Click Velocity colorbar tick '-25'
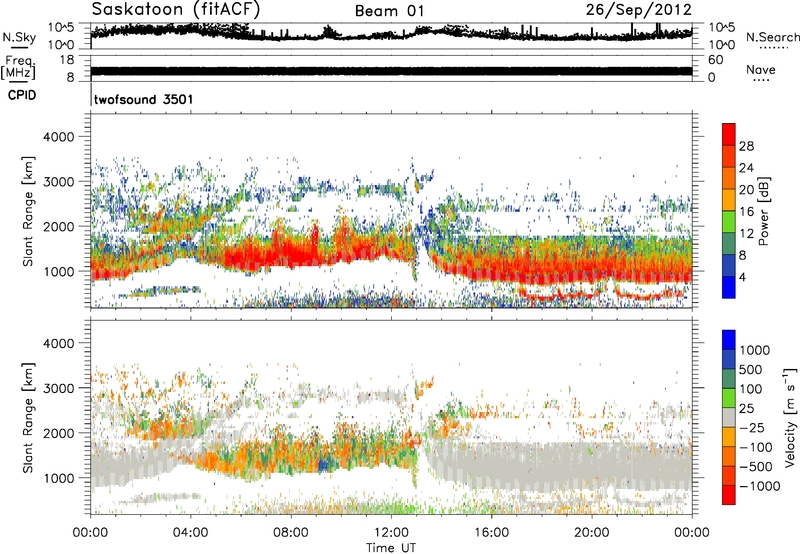The image size is (800, 554). (752, 427)
